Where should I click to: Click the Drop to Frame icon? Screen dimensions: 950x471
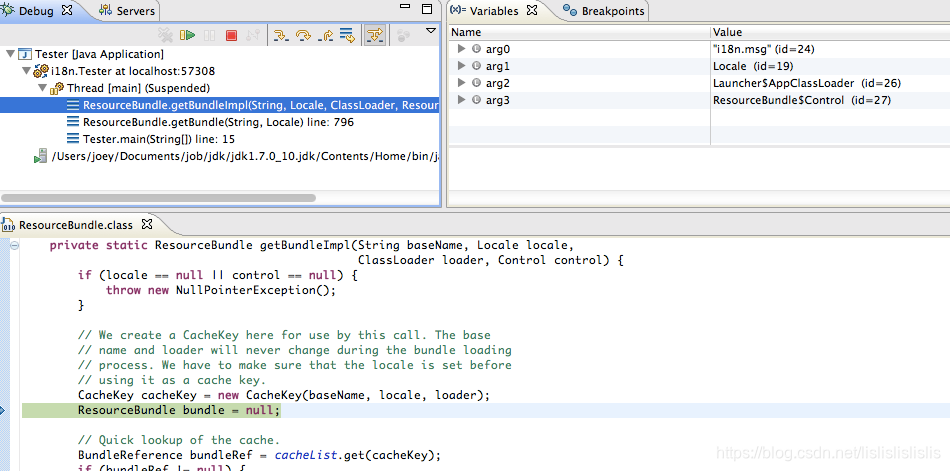point(347,36)
